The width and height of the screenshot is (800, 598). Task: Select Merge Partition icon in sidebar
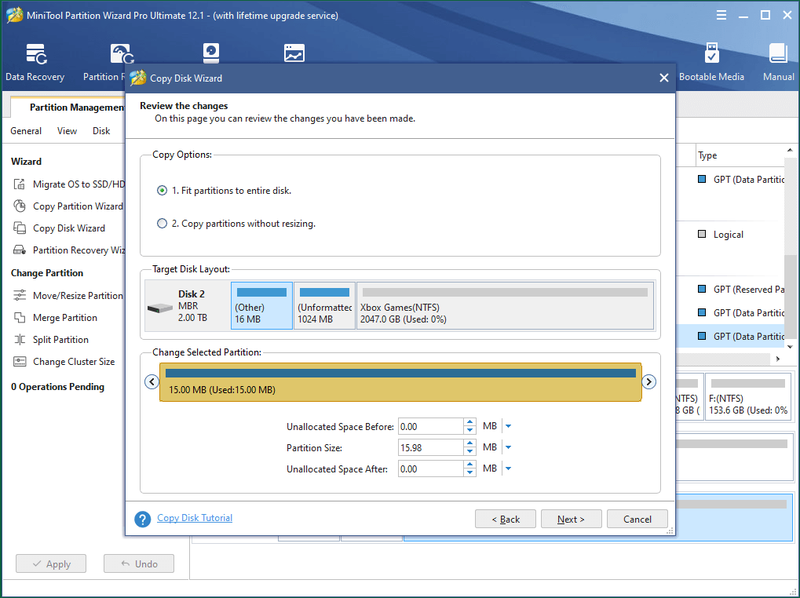(19, 317)
